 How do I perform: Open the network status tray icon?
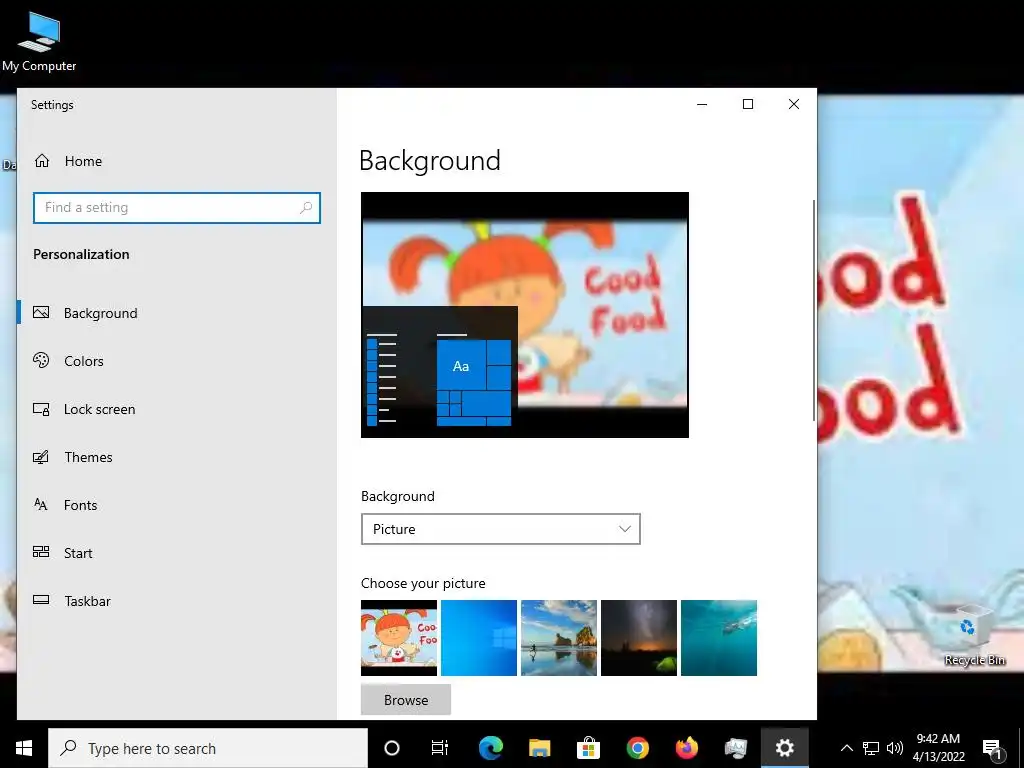pyautogui.click(x=871, y=748)
